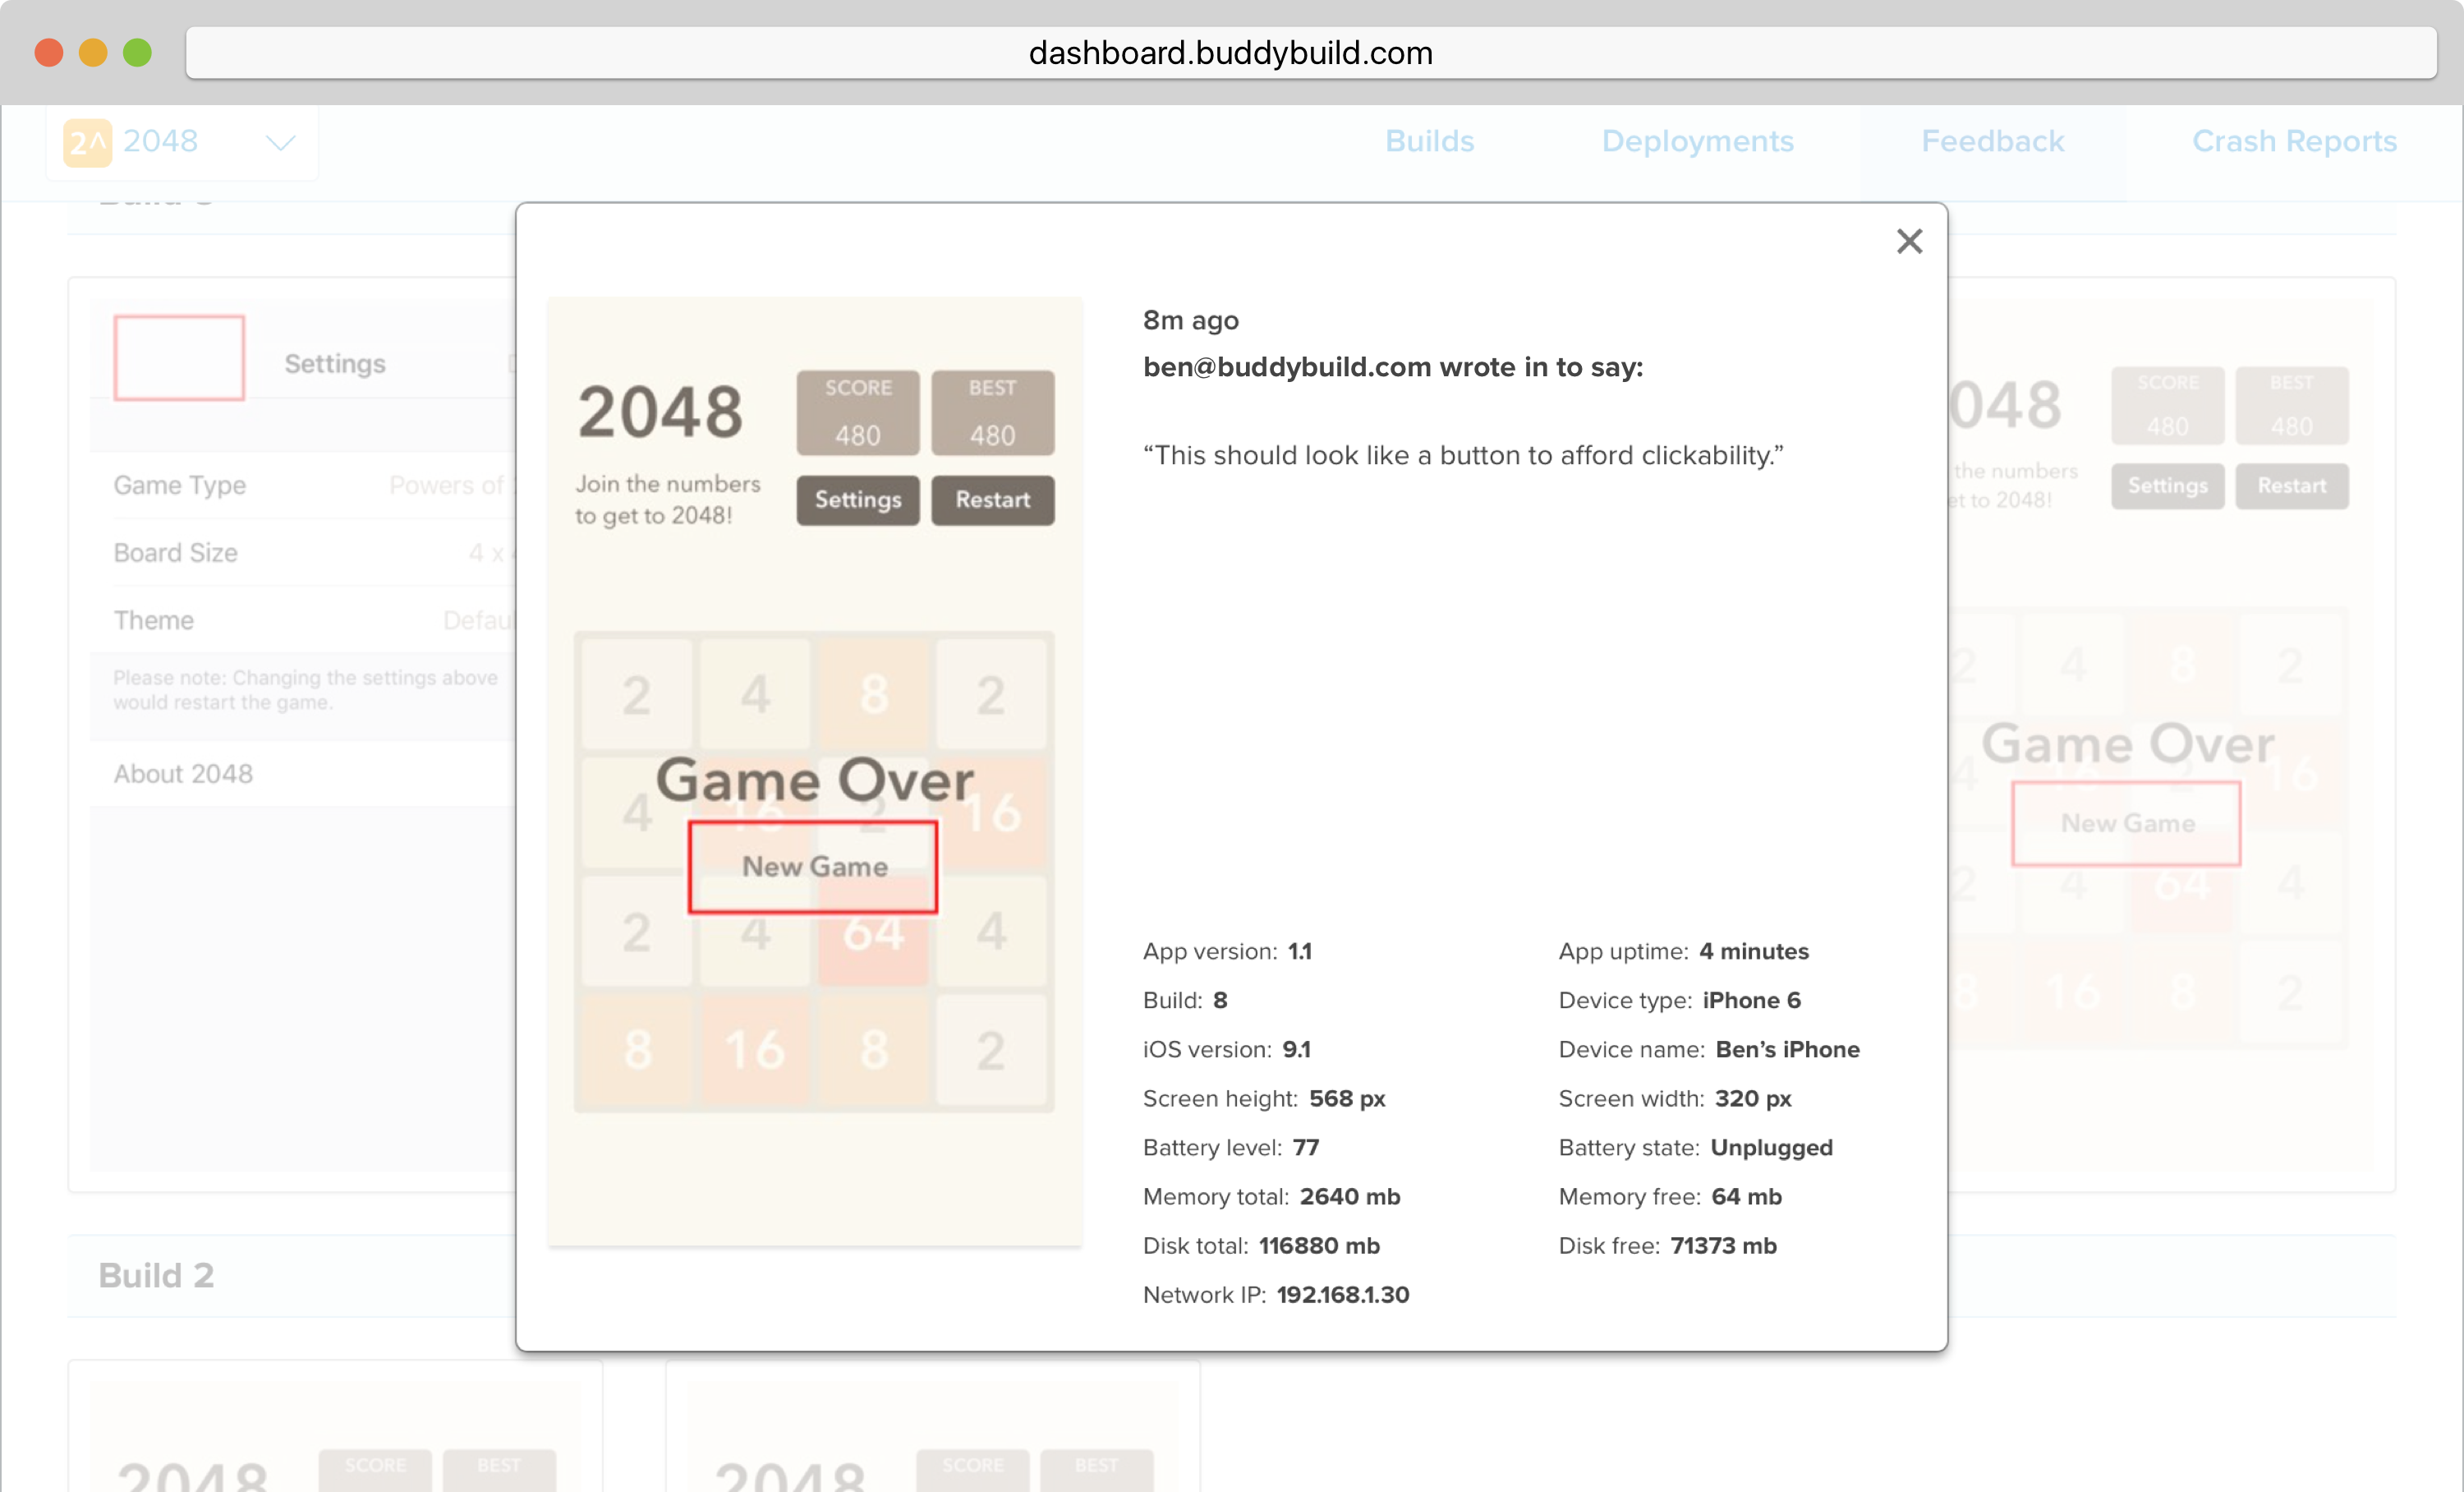Click the yellow minimize window button
The height and width of the screenshot is (1492, 2464).
[93, 52]
